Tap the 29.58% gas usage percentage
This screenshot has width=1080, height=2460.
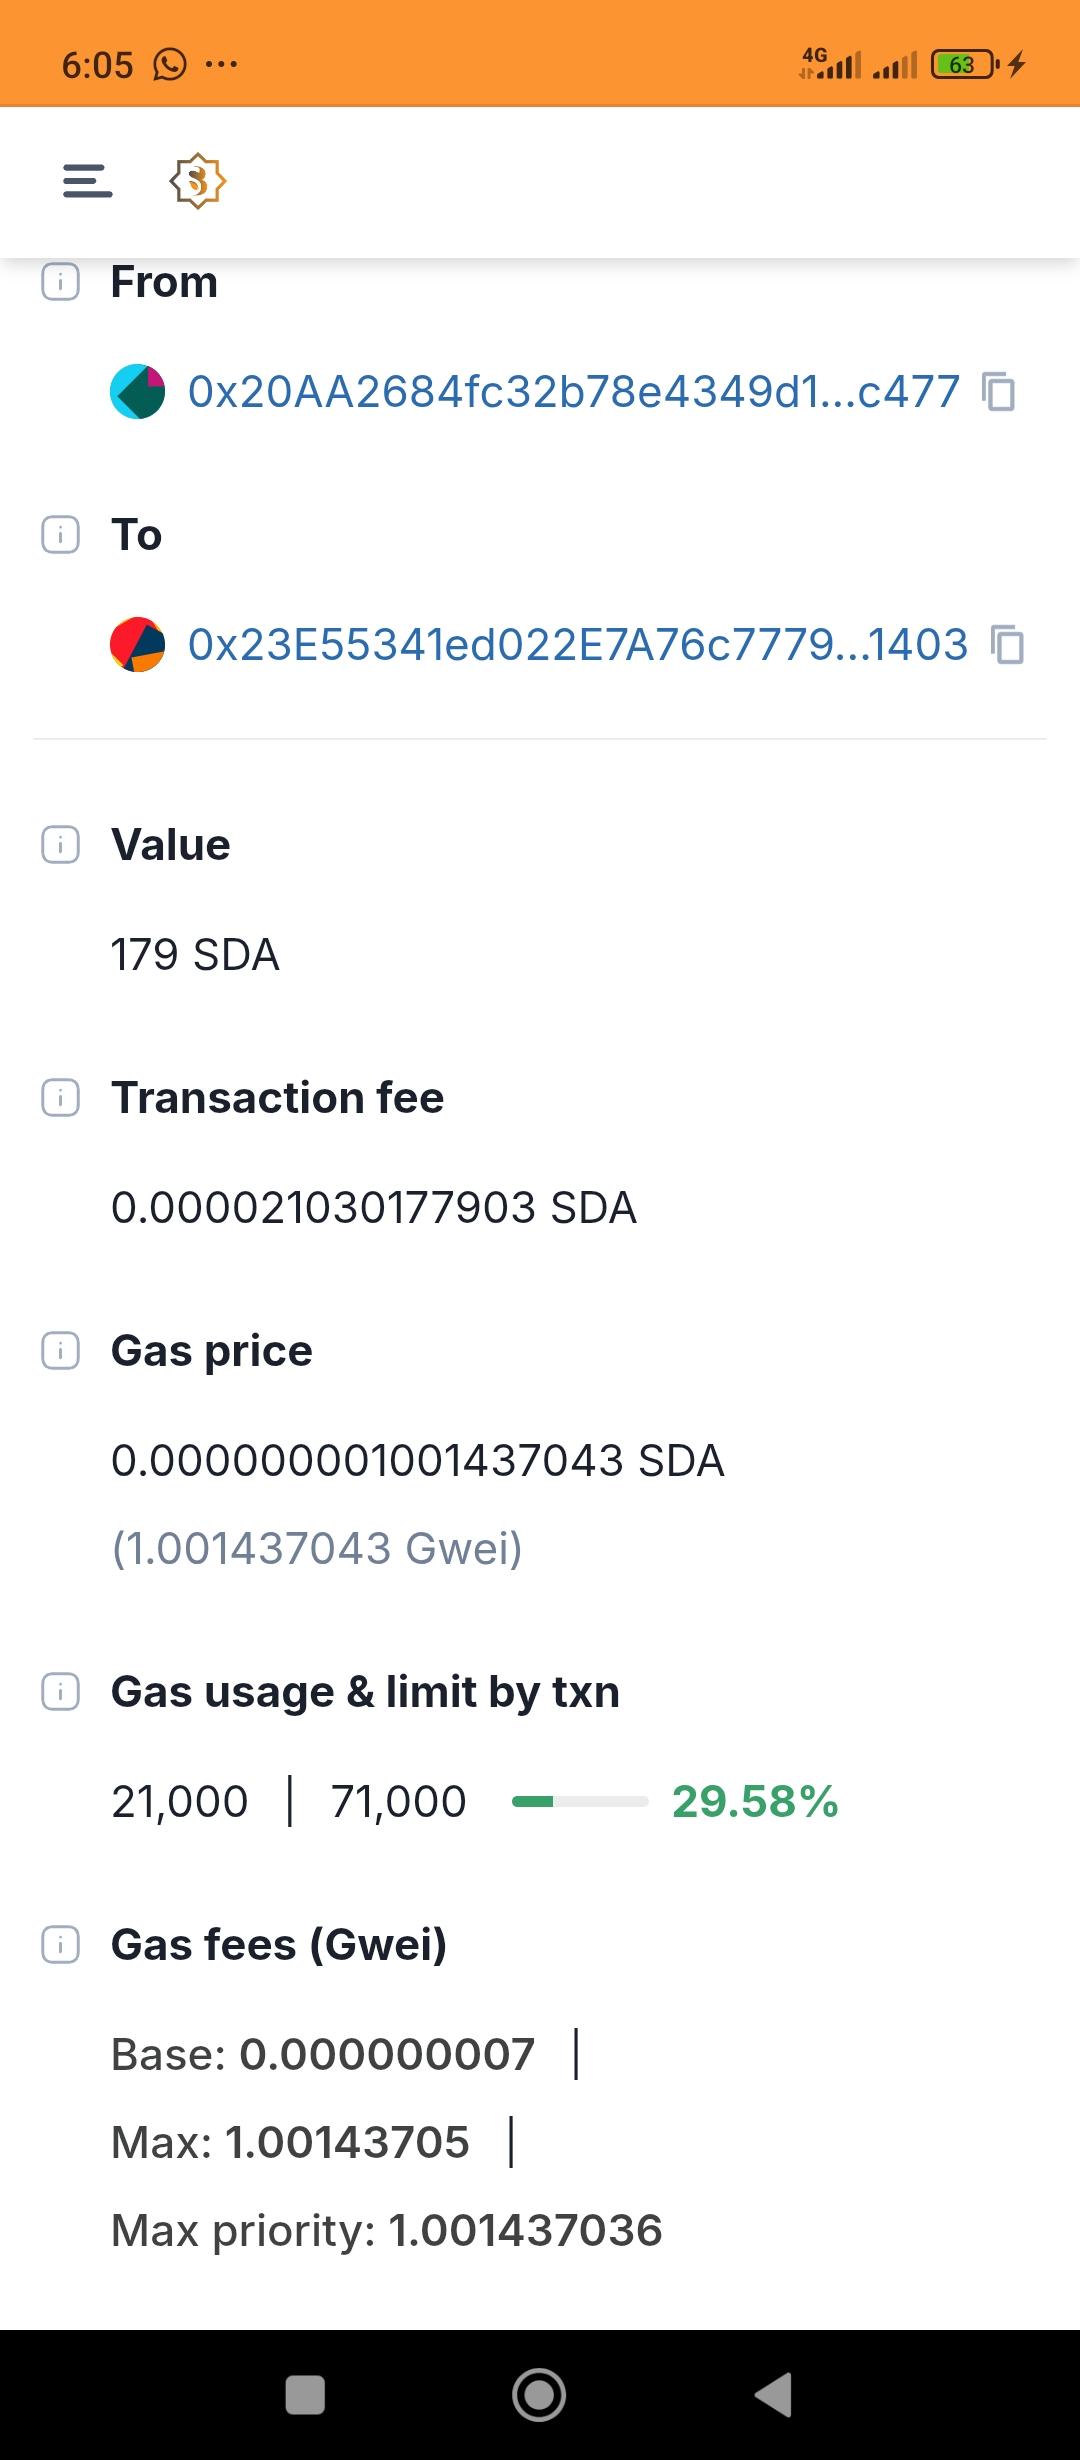click(x=755, y=1801)
